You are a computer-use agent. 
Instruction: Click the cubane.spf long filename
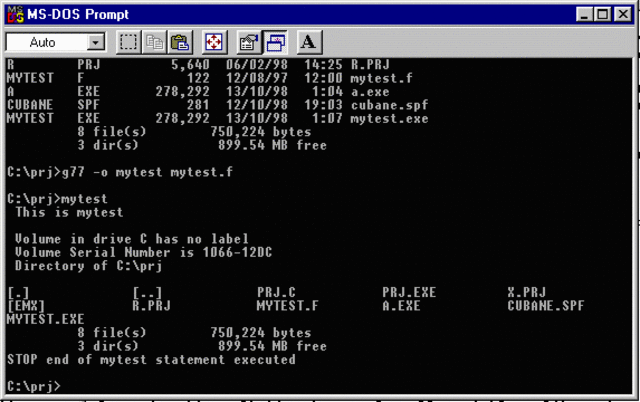pos(389,105)
